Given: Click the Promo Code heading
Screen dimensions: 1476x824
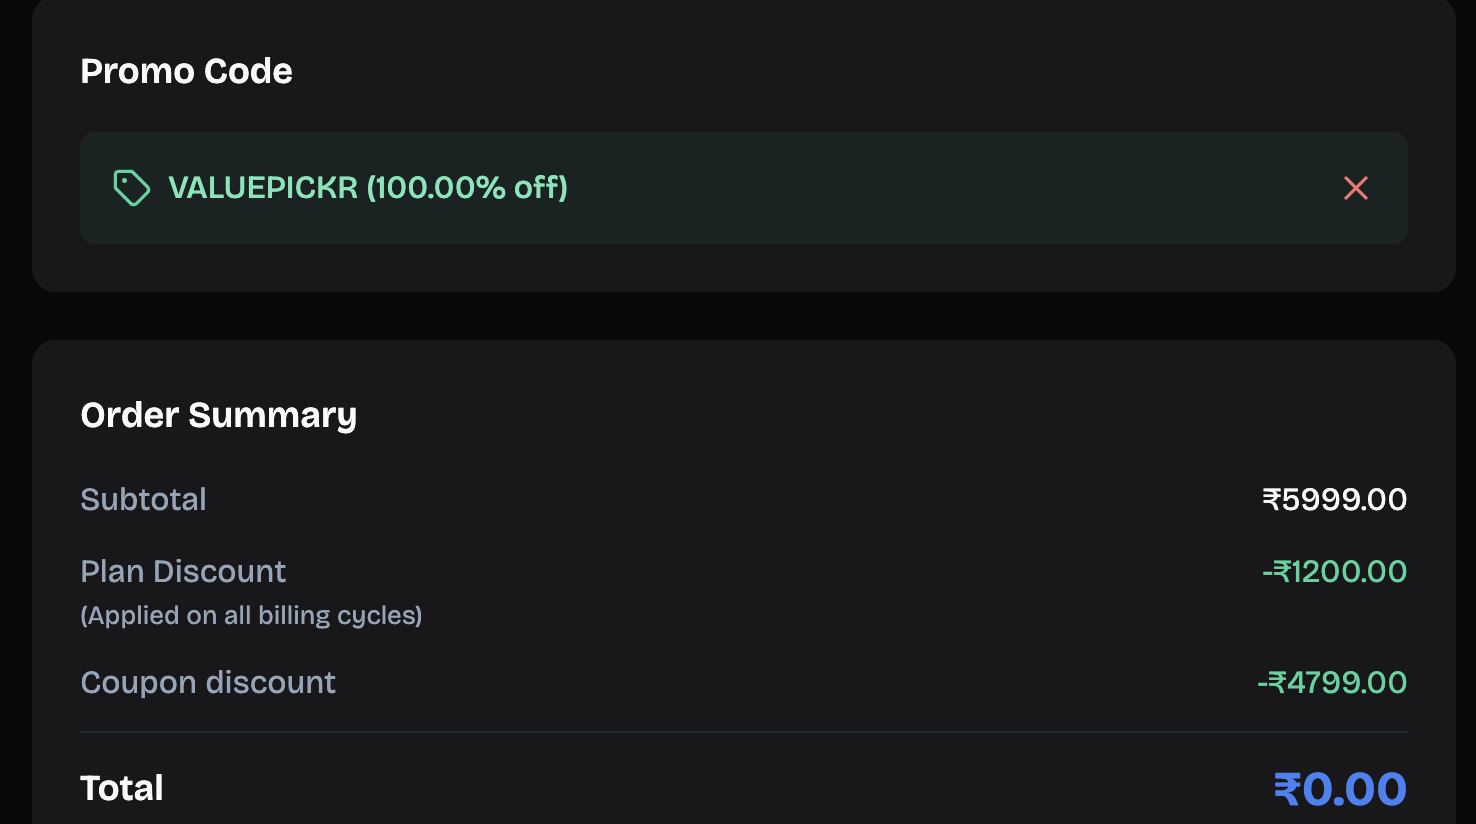Looking at the screenshot, I should 186,71.
